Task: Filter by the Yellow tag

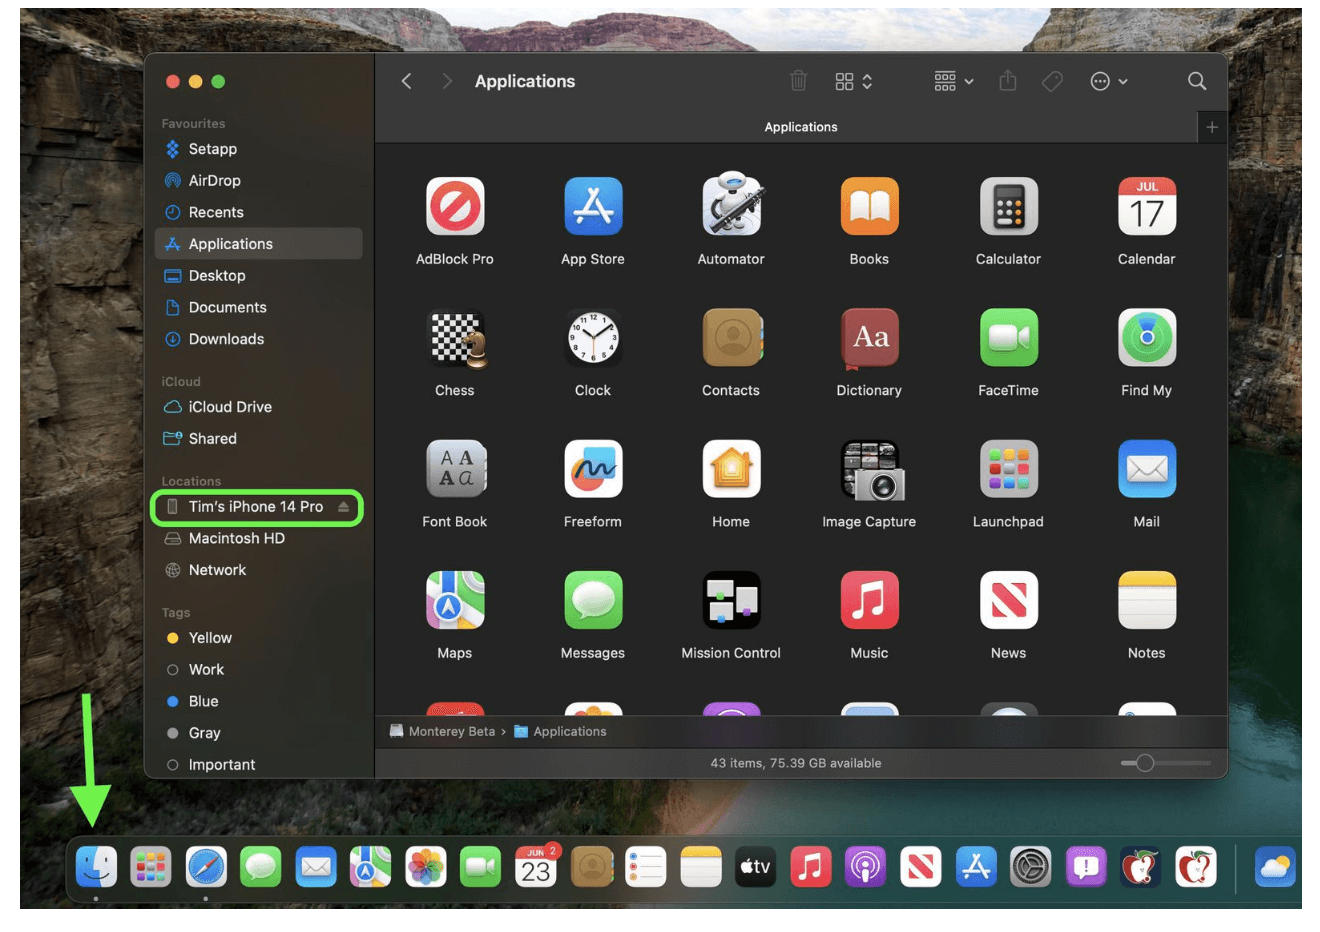Action: [259, 638]
